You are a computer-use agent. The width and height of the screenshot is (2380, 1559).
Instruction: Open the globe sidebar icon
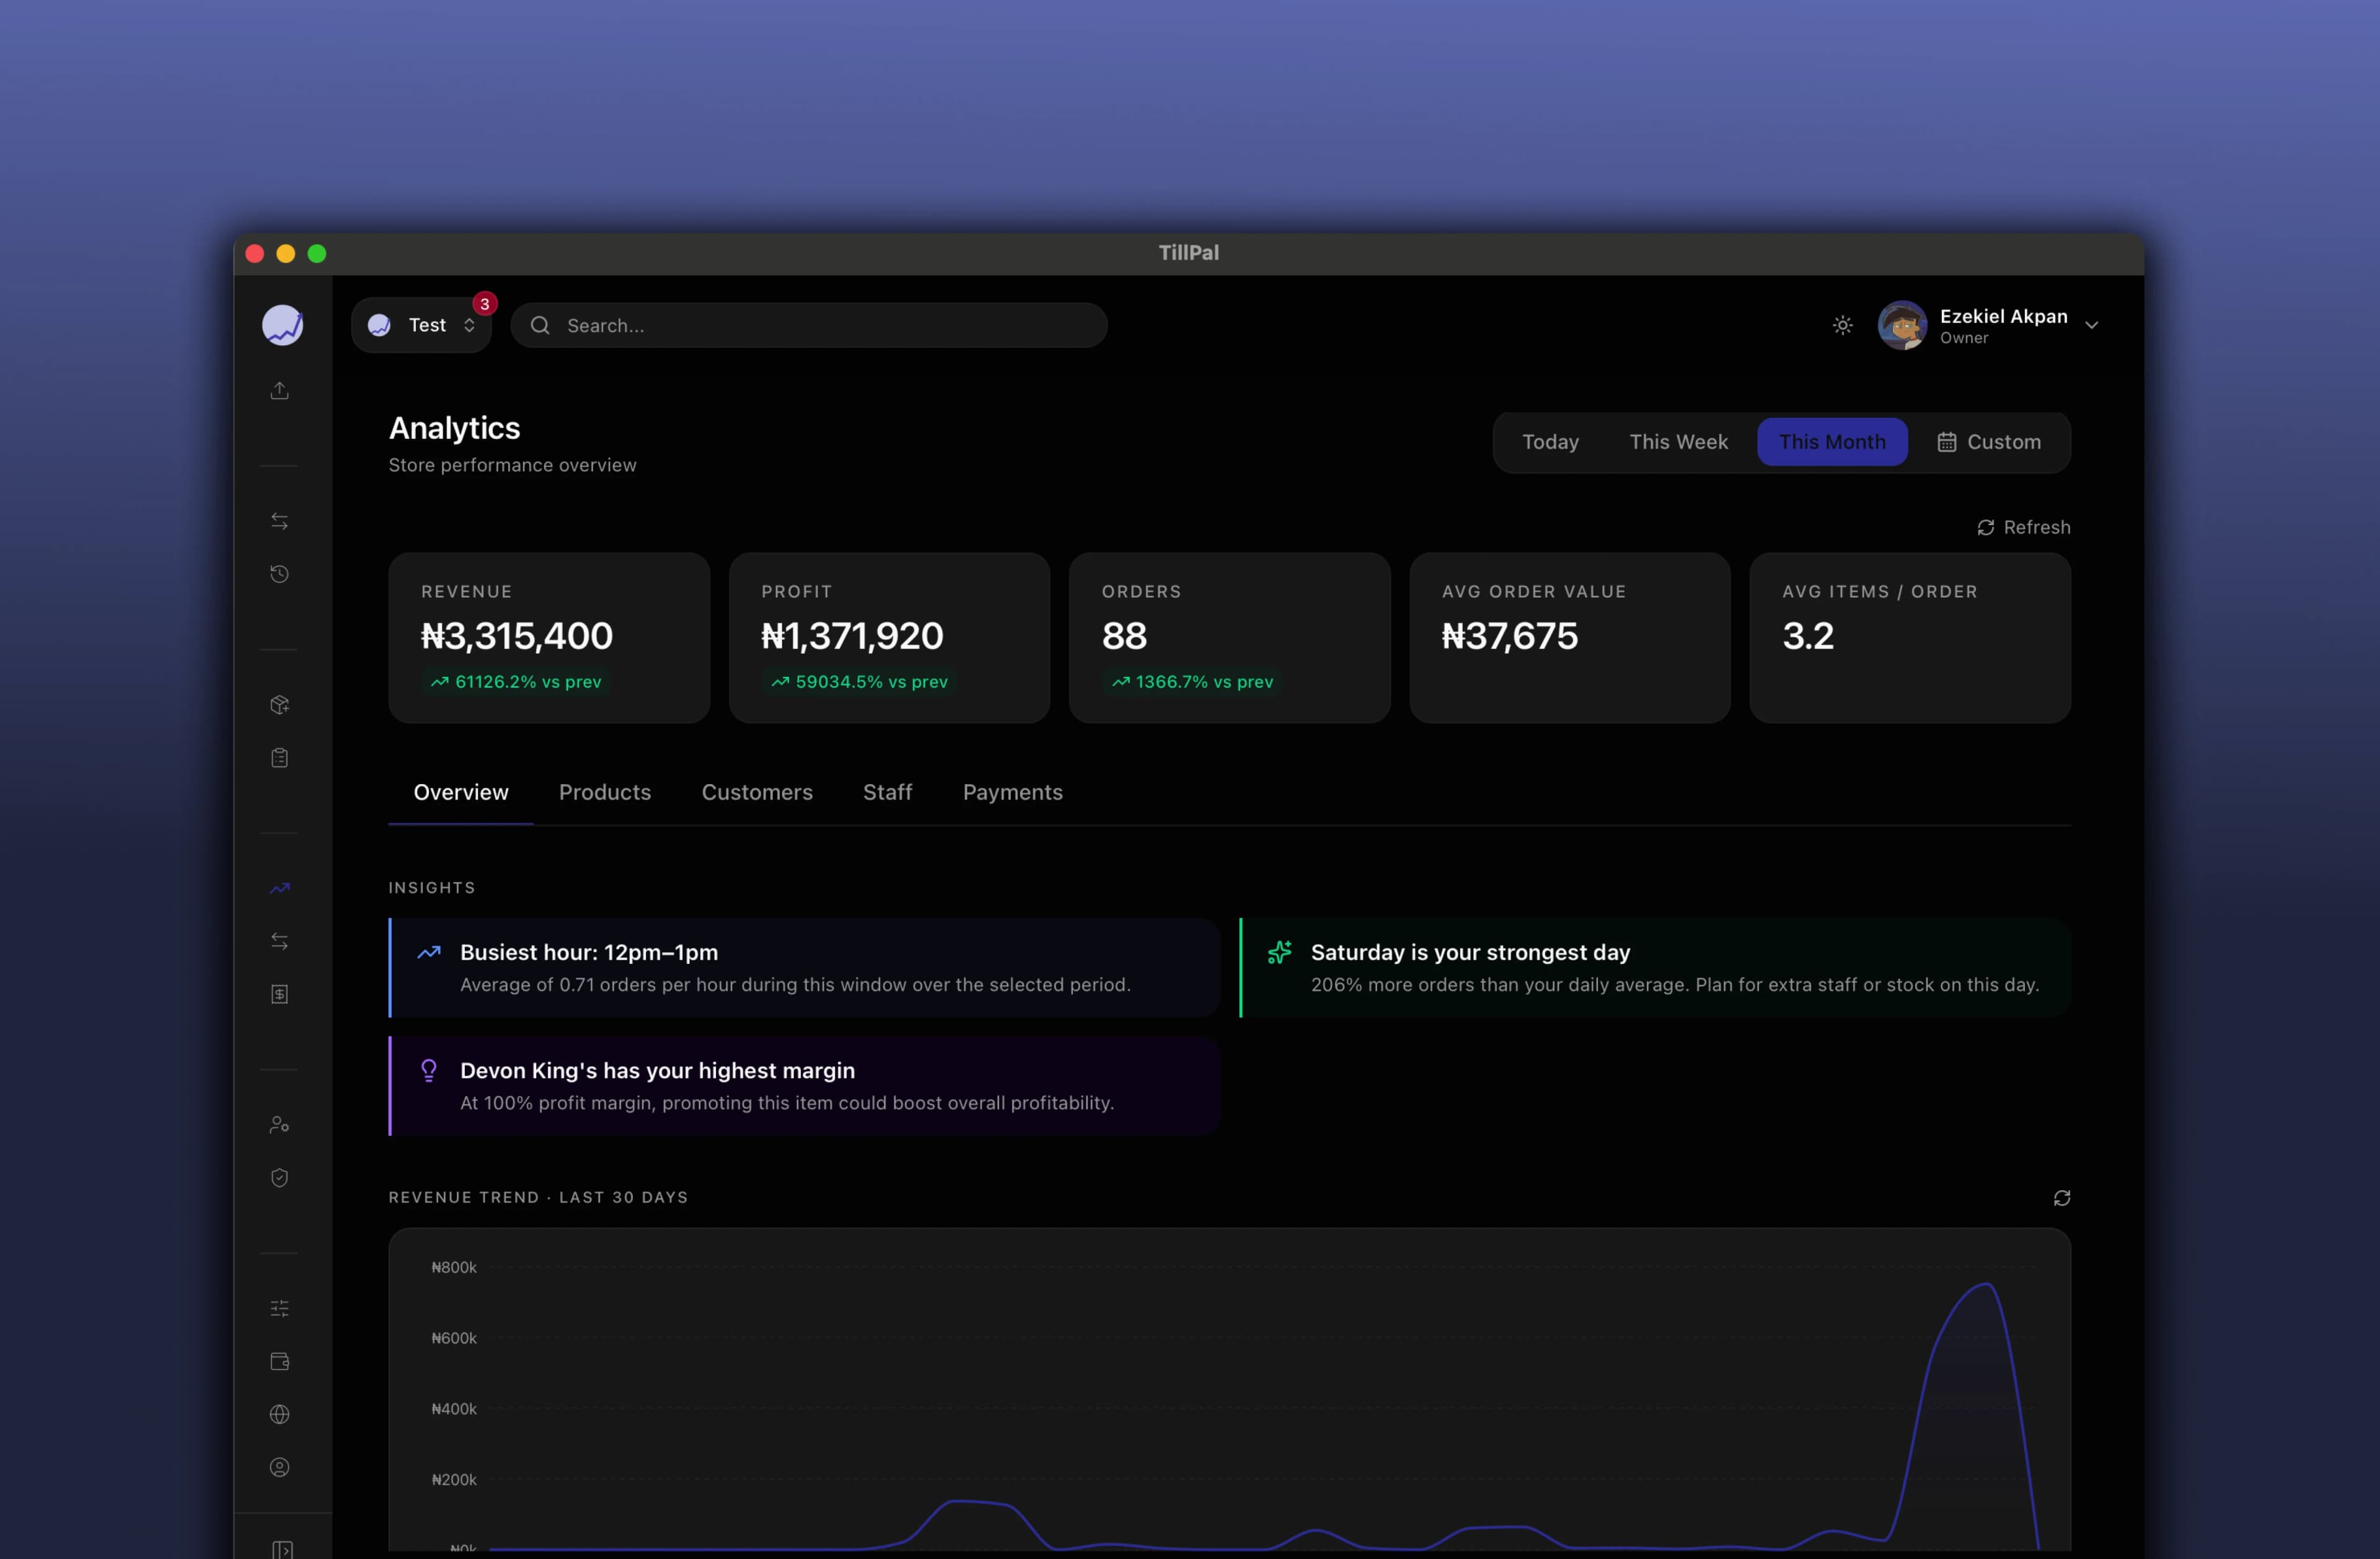click(280, 1414)
